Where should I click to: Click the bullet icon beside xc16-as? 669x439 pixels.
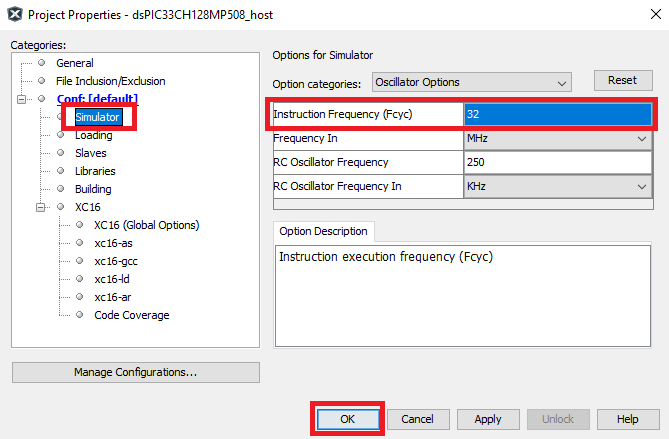click(x=79, y=243)
